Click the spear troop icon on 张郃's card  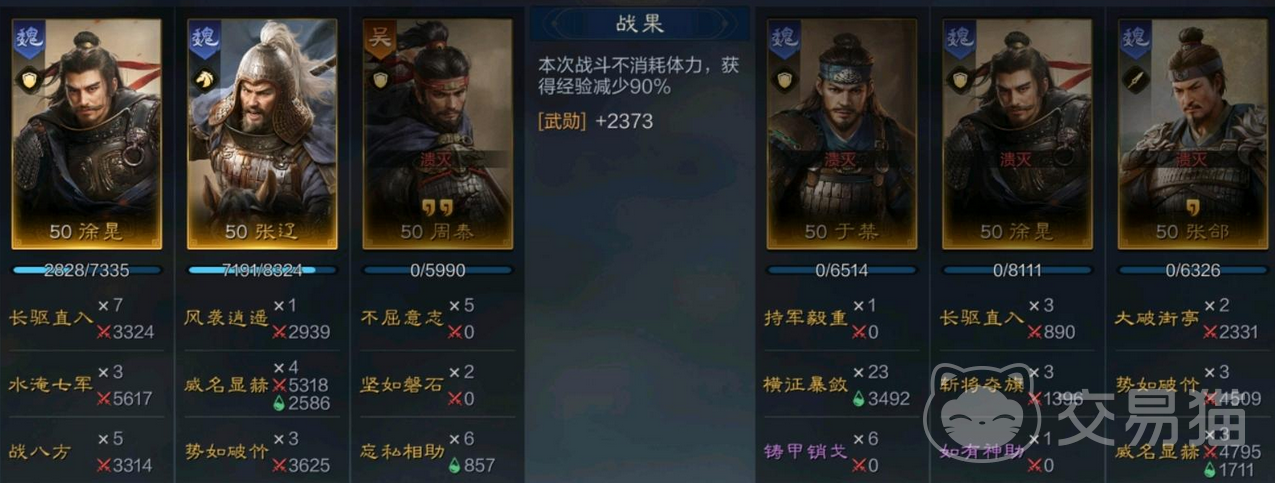(x=1137, y=78)
